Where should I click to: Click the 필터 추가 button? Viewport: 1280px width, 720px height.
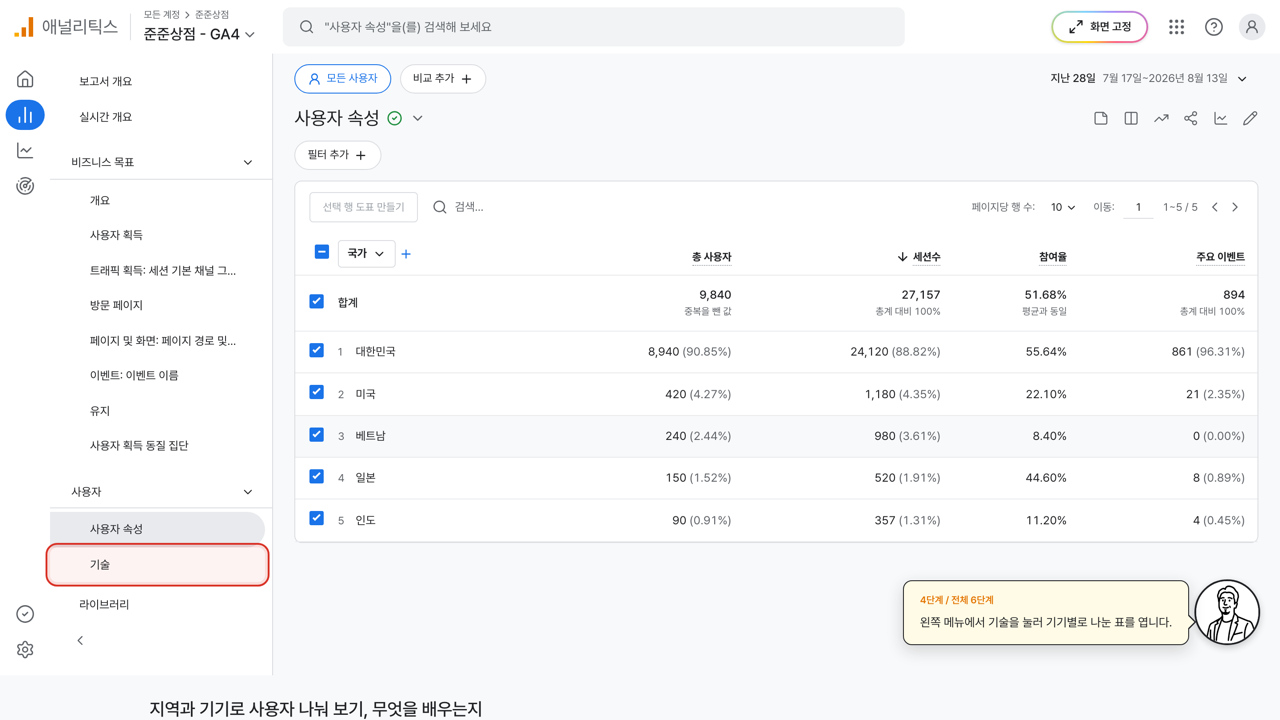click(337, 155)
